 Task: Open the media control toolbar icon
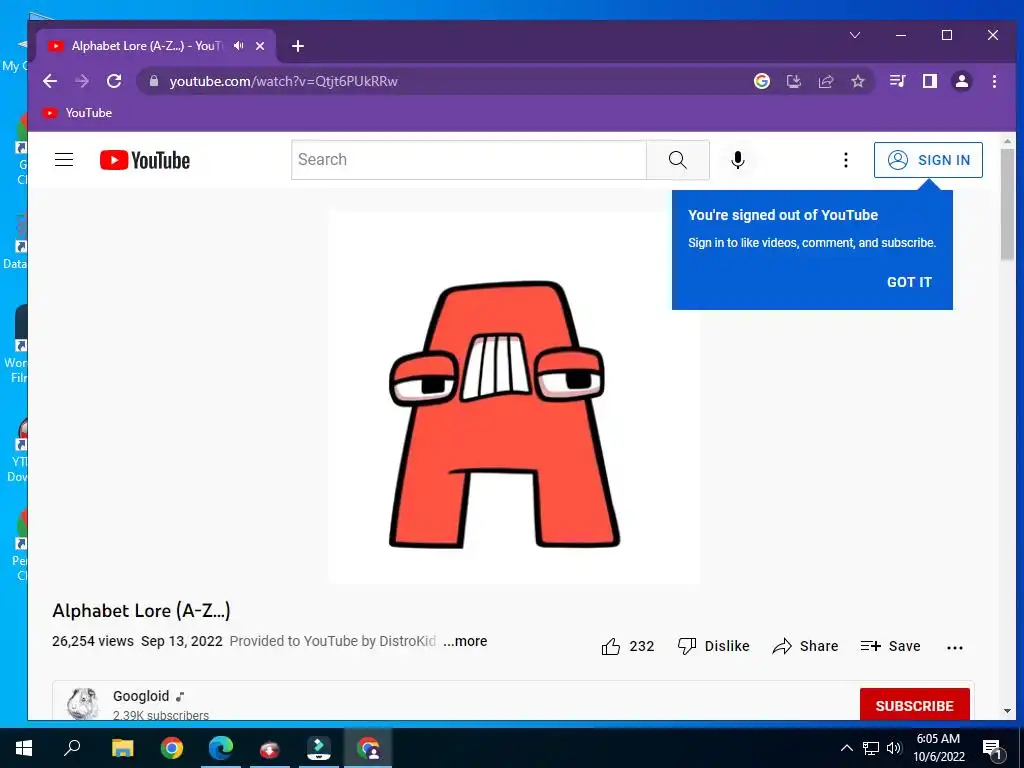tap(897, 81)
